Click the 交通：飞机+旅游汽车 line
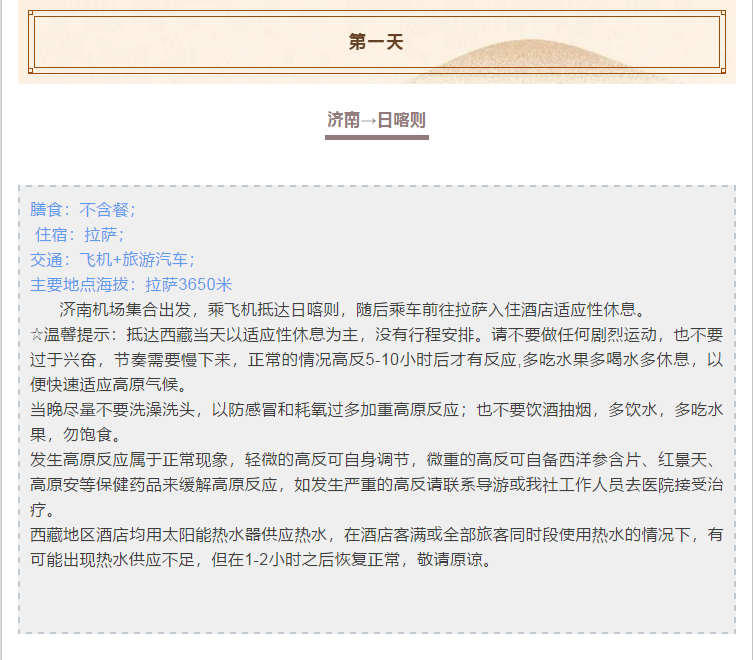753x660 pixels. point(113,260)
